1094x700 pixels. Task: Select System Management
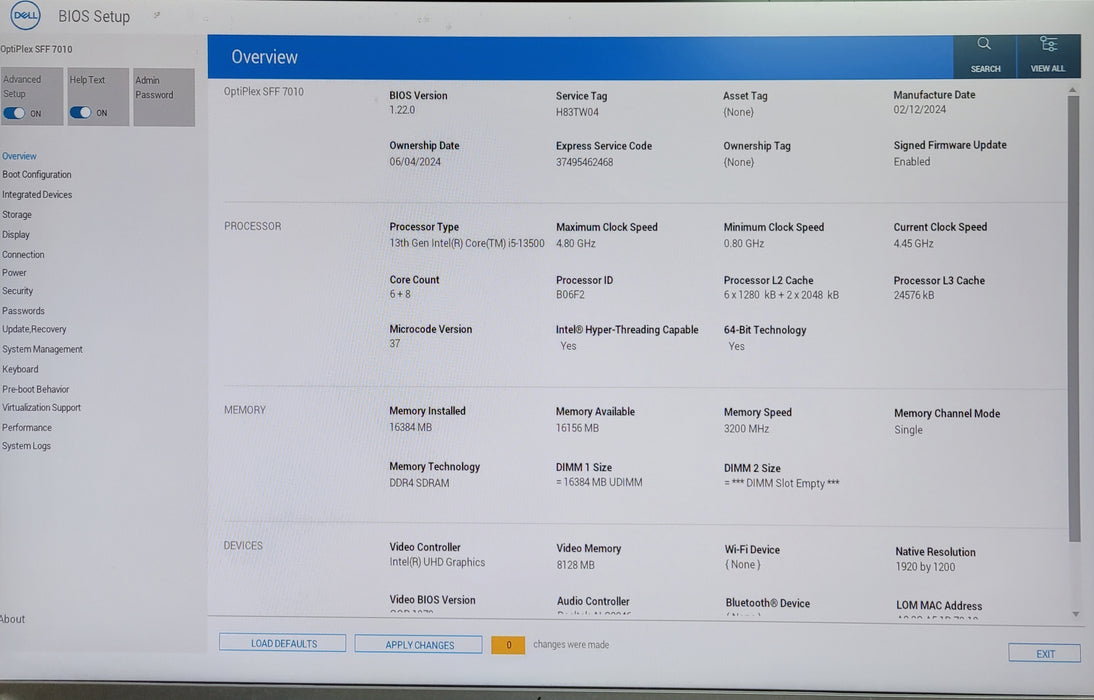pos(42,350)
